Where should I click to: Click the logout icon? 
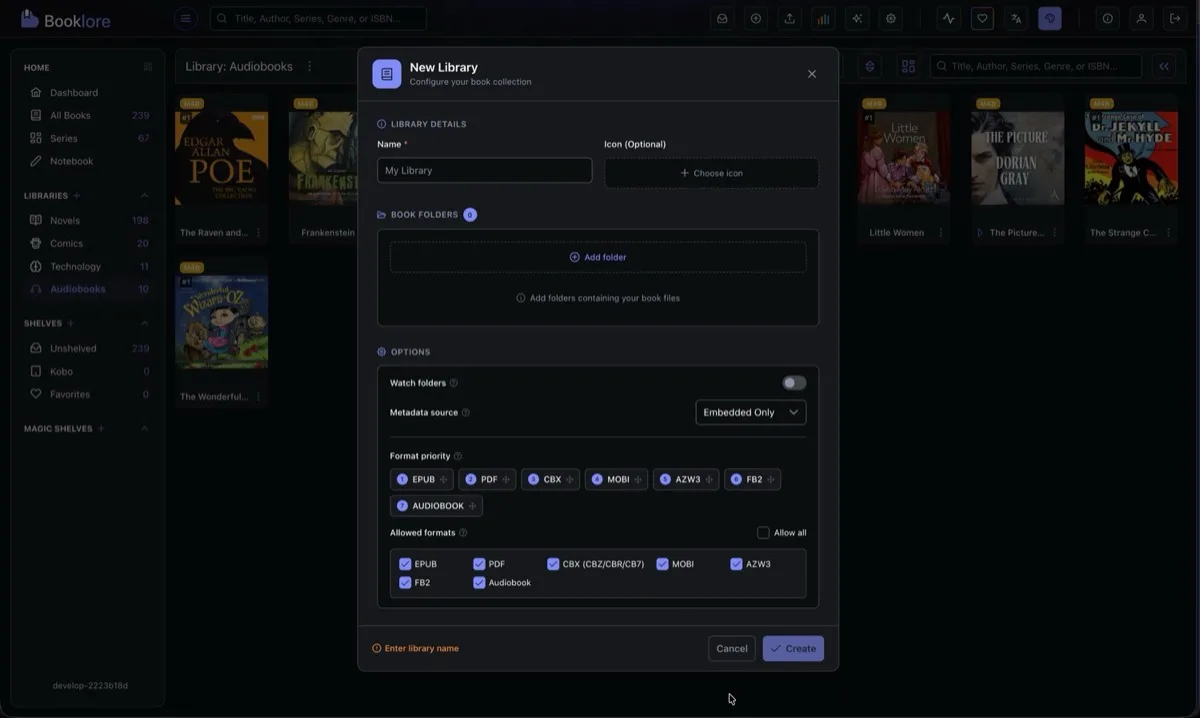click(x=1175, y=18)
